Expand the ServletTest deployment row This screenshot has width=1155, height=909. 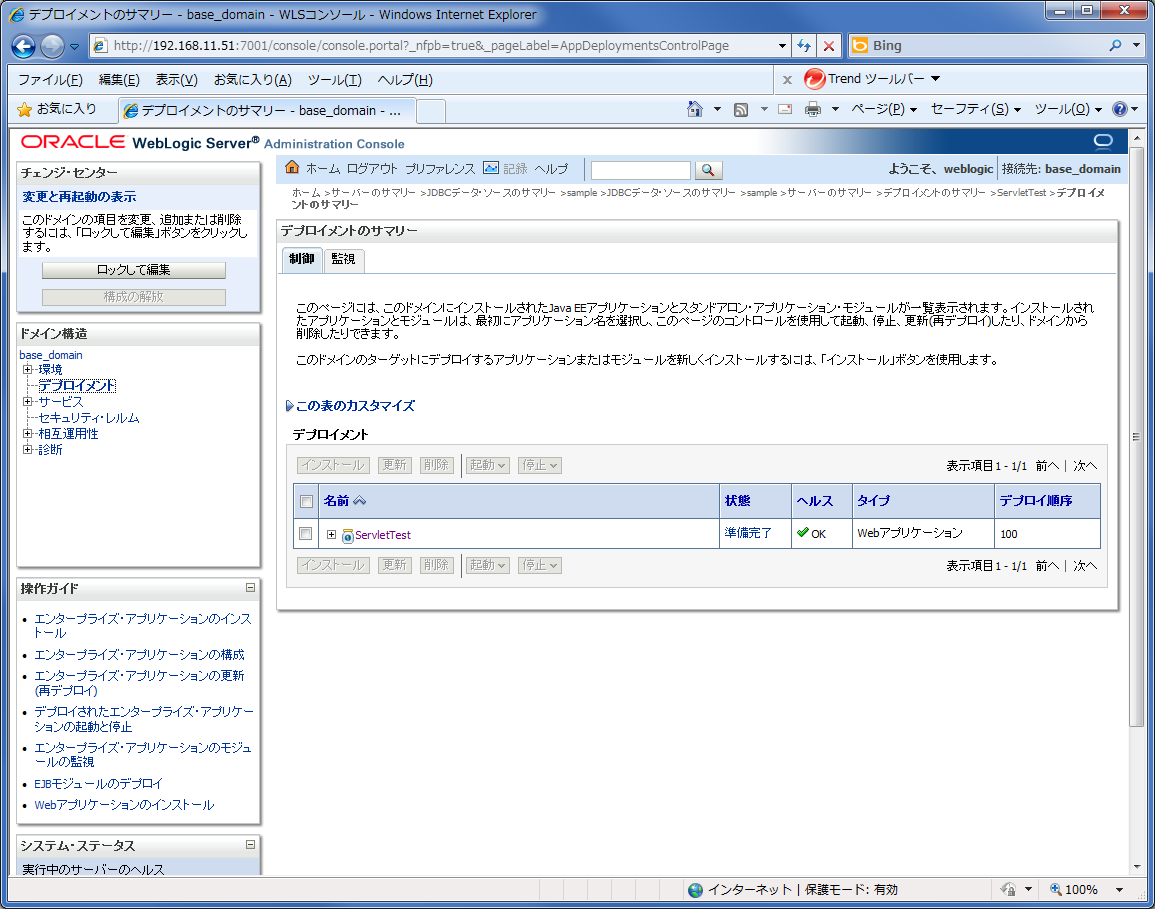coord(331,535)
